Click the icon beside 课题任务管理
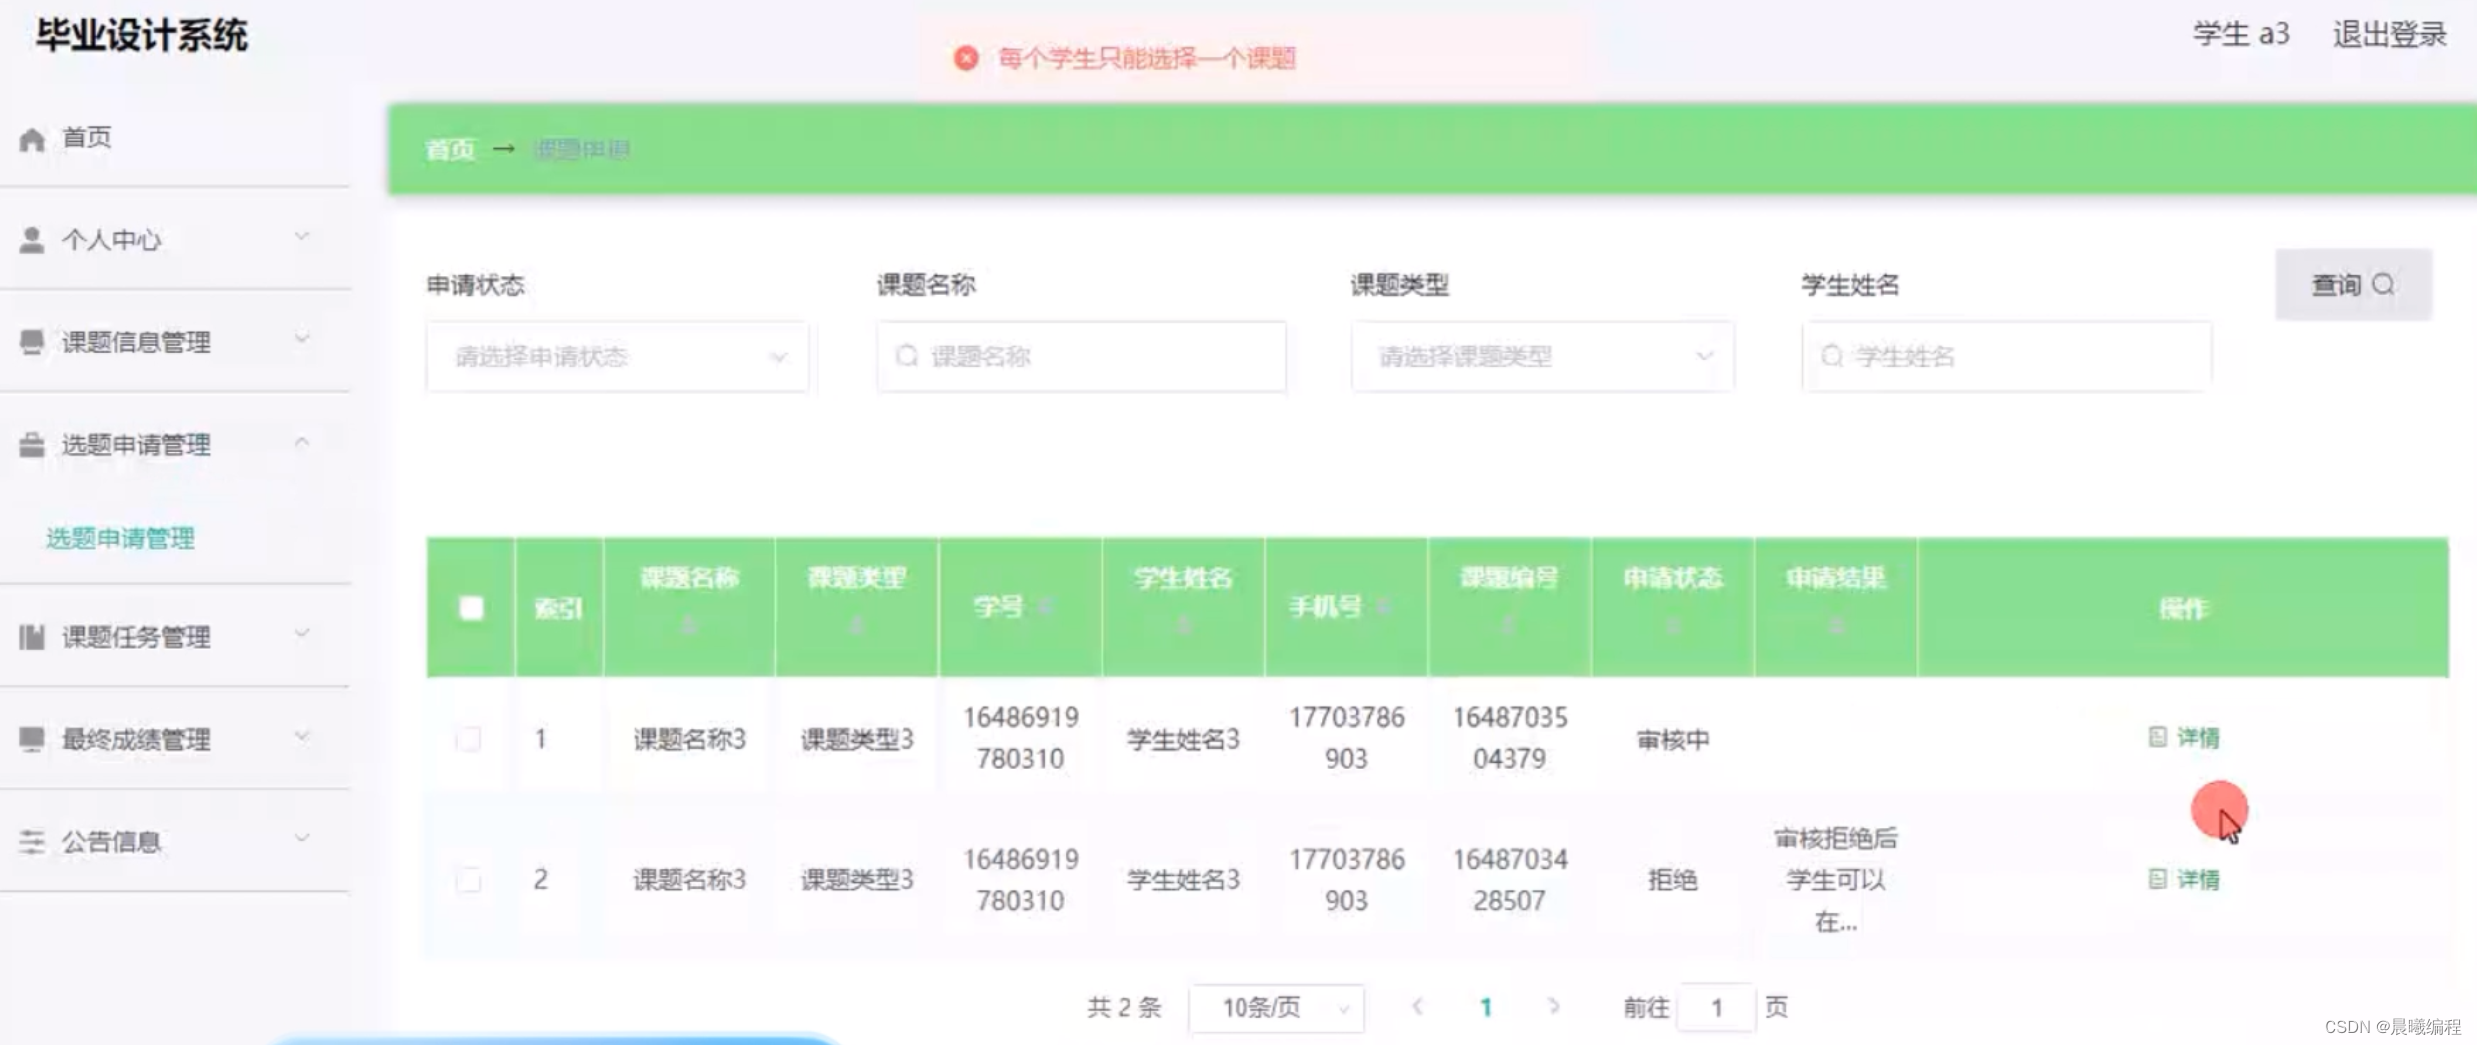2477x1045 pixels. [x=32, y=637]
